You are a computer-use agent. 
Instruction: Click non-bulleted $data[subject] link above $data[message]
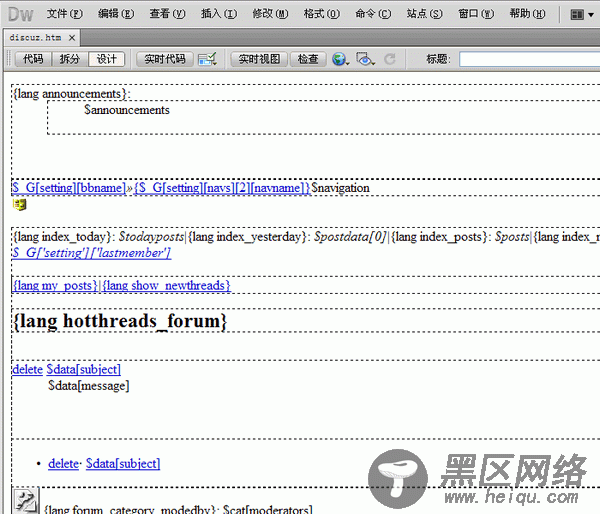click(x=83, y=370)
